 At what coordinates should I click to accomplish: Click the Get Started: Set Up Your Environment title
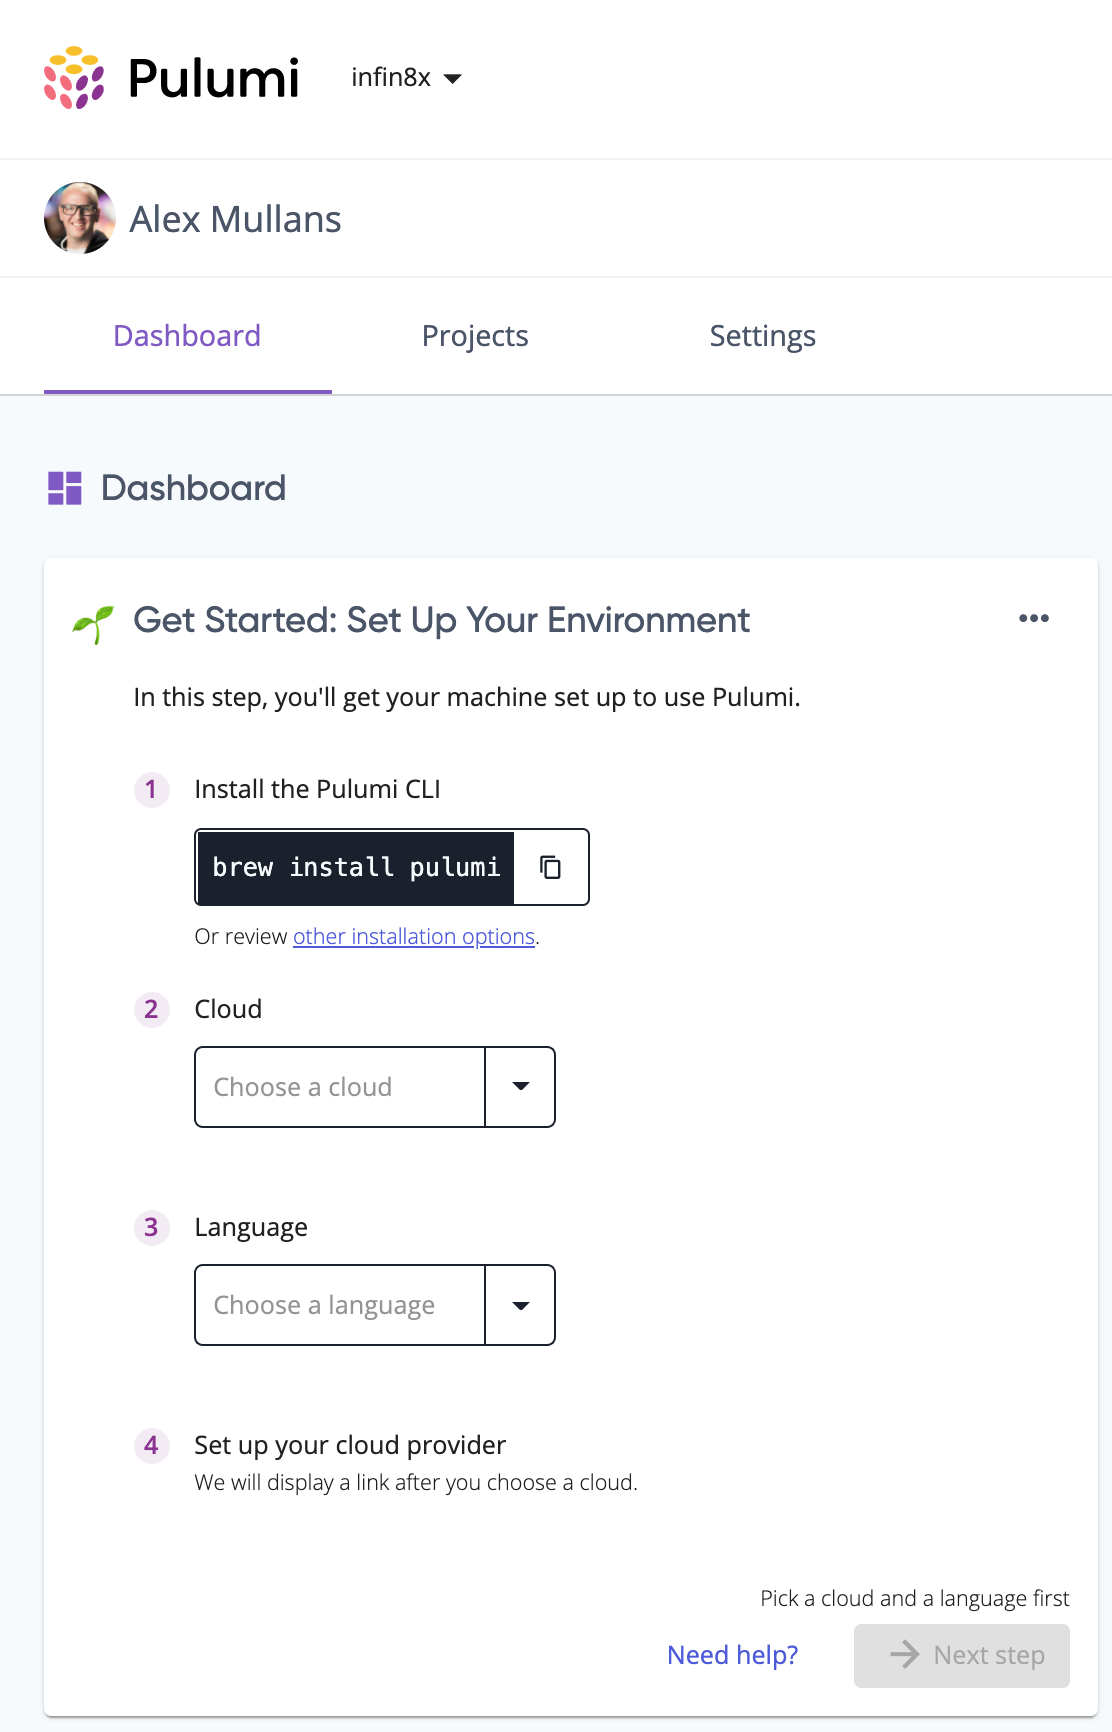pos(441,621)
